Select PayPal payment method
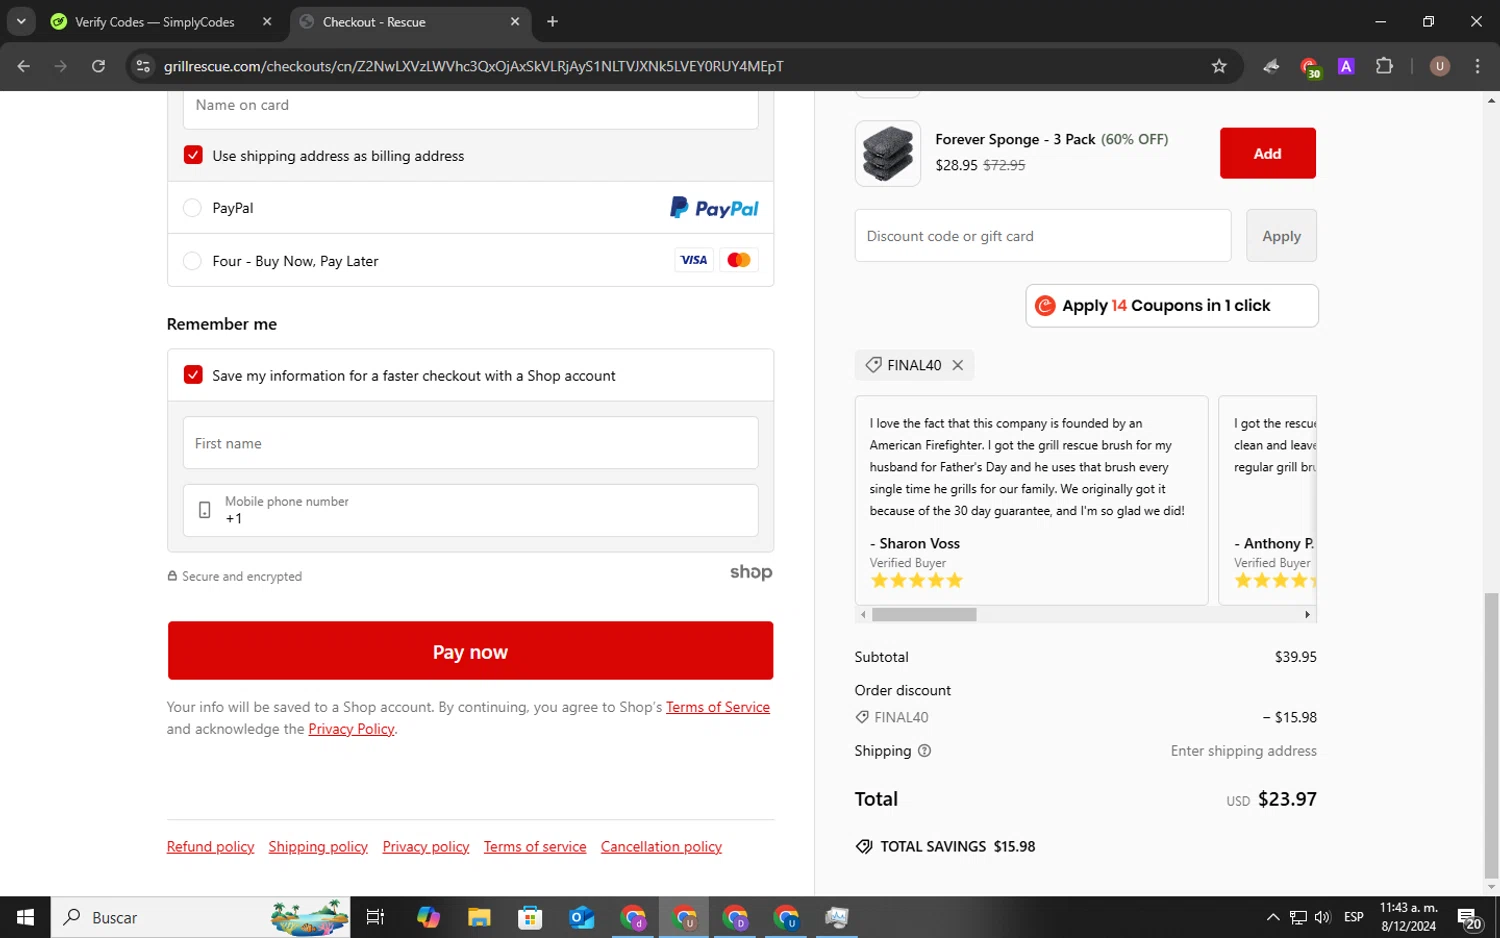The height and width of the screenshot is (938, 1500). click(x=192, y=208)
